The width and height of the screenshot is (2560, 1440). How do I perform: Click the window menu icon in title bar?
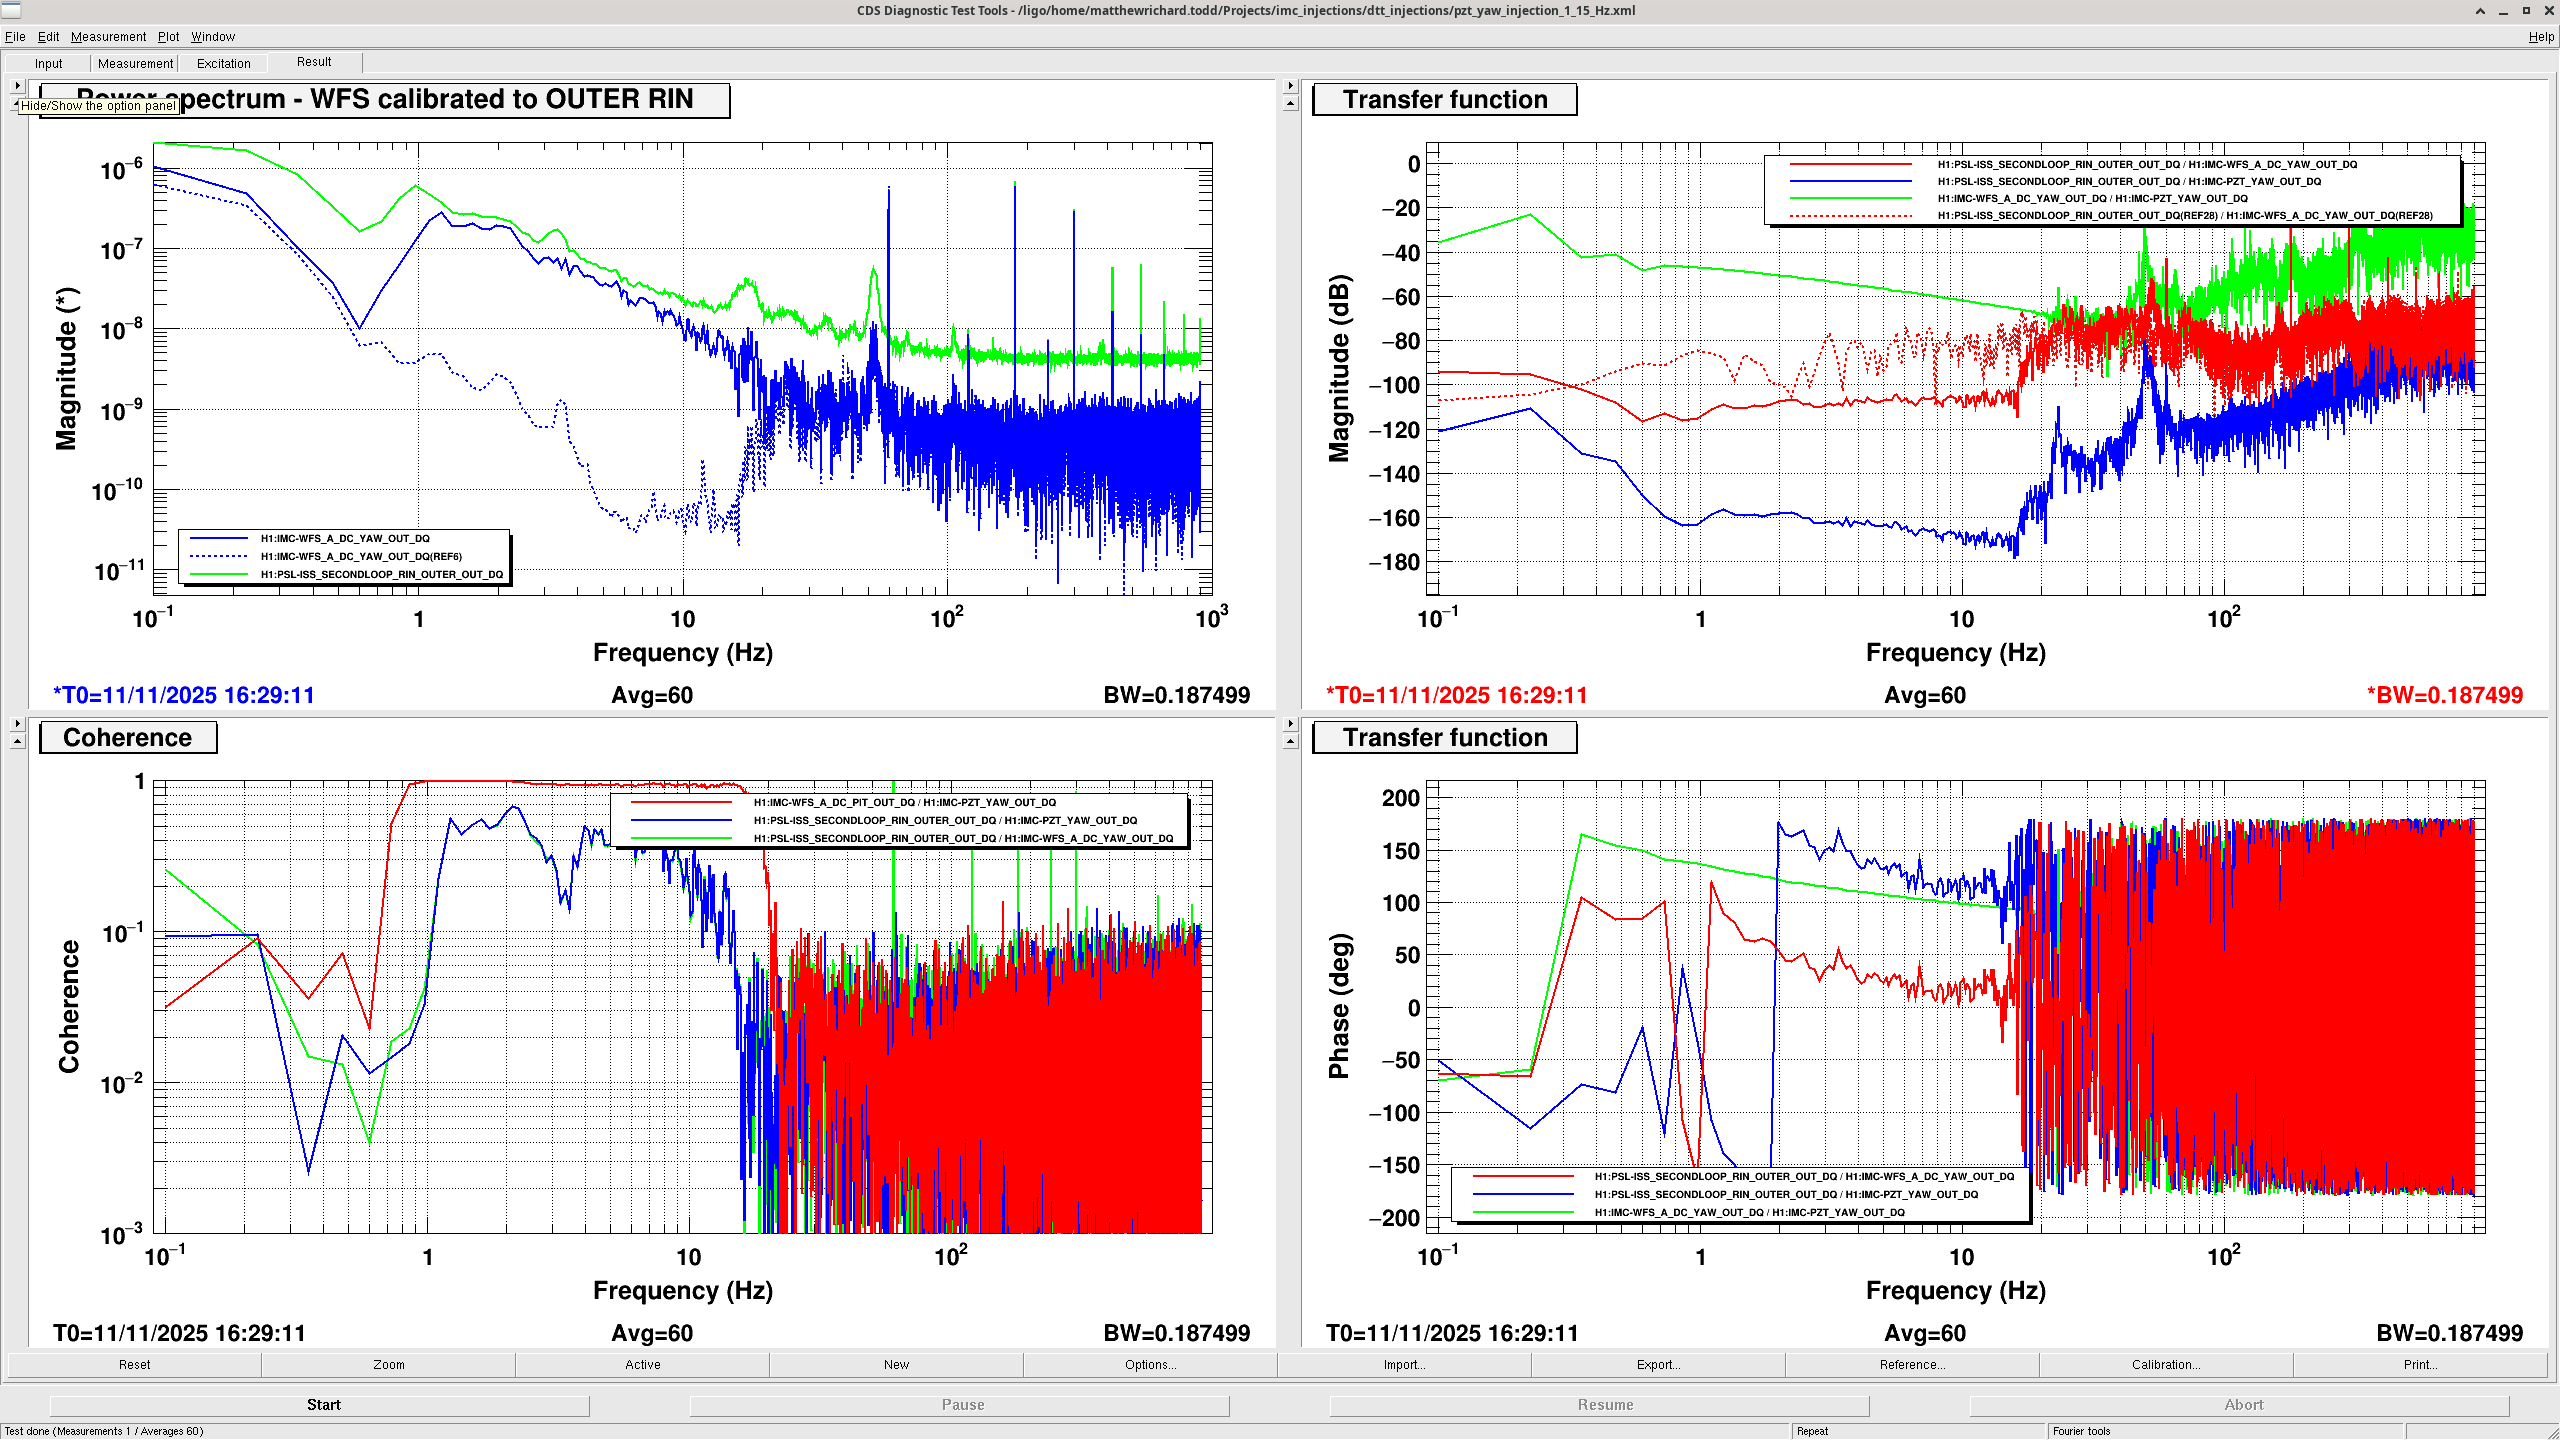coord(11,11)
